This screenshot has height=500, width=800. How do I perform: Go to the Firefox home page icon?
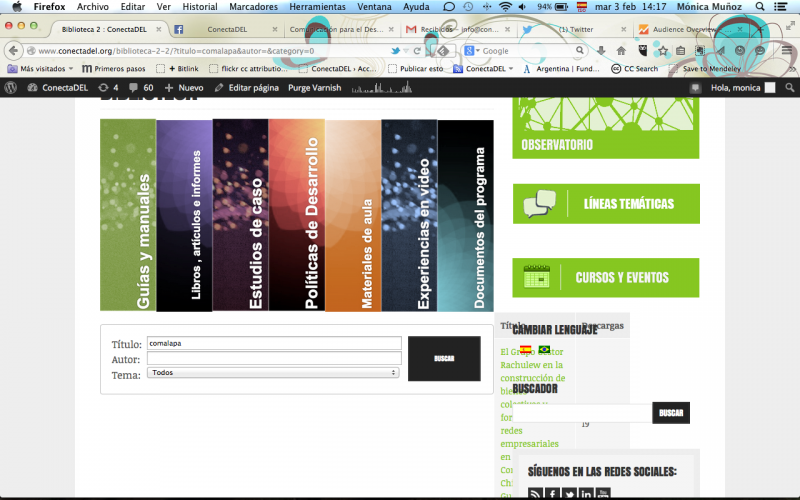tap(621, 51)
